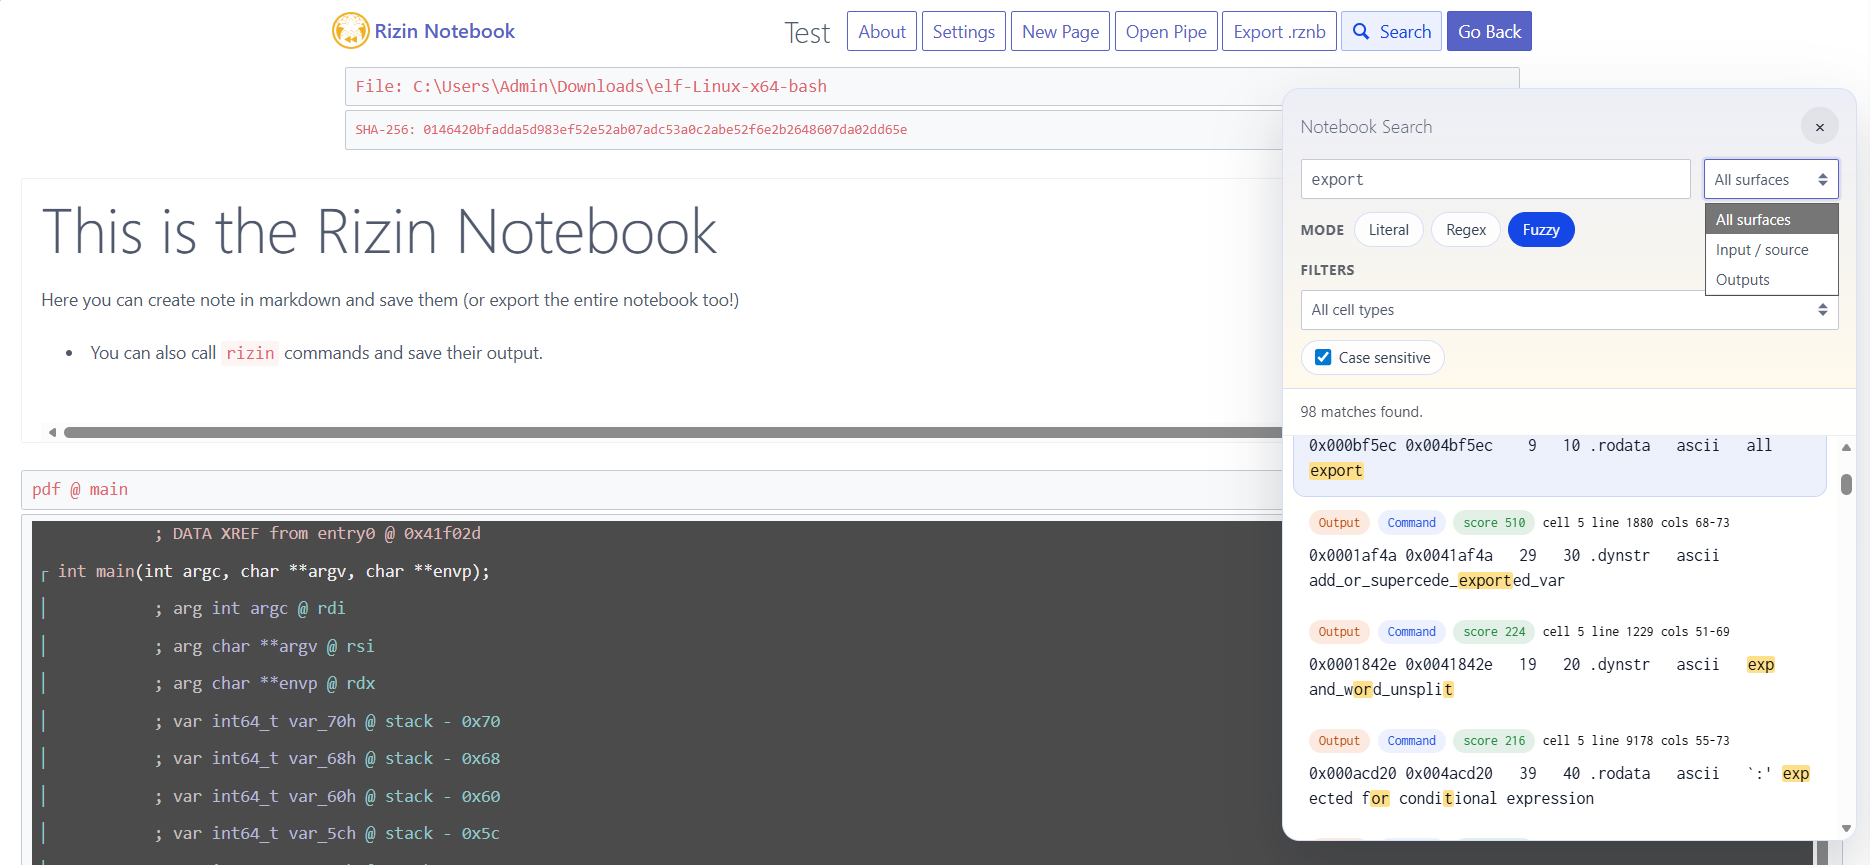Screen dimensions: 1870x865
Task: Select Fuzzy search mode
Action: pyautogui.click(x=1541, y=230)
